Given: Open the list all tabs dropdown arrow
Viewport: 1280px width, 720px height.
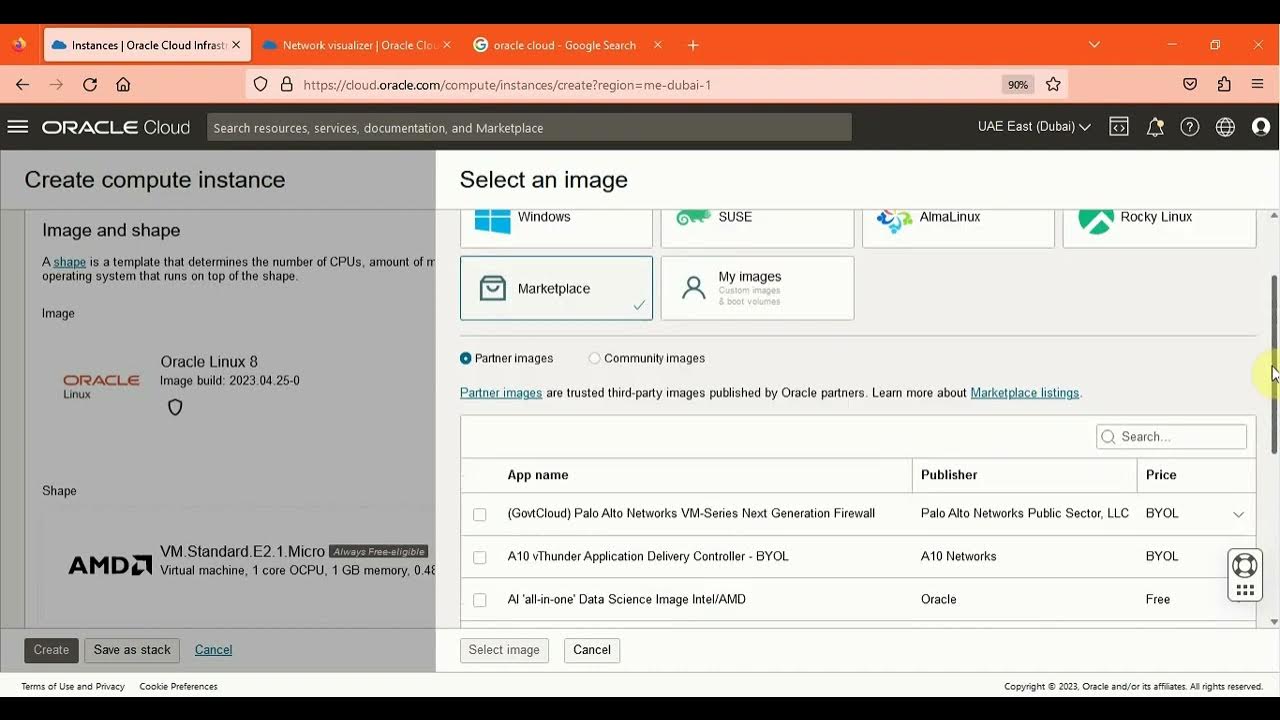Looking at the screenshot, I should (x=1094, y=45).
